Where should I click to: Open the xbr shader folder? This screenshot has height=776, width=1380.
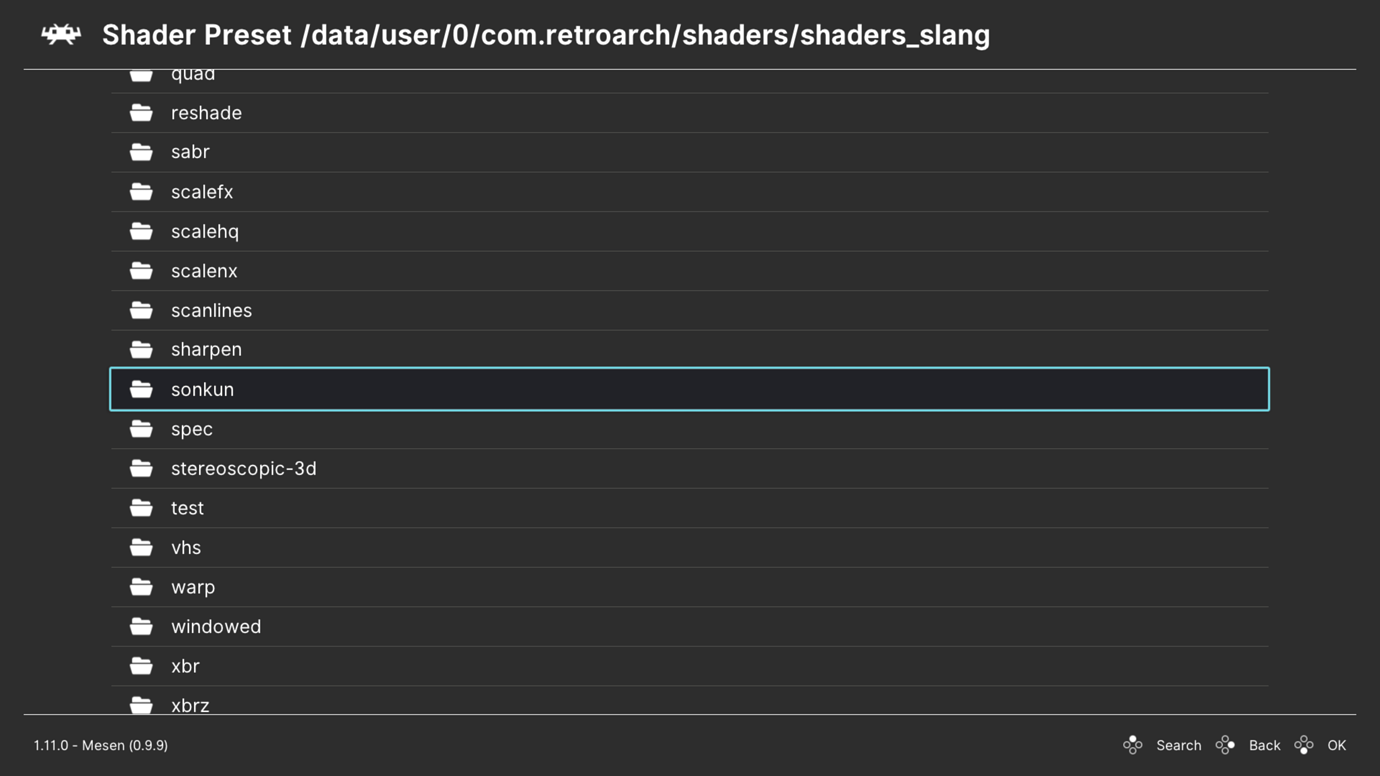point(185,666)
